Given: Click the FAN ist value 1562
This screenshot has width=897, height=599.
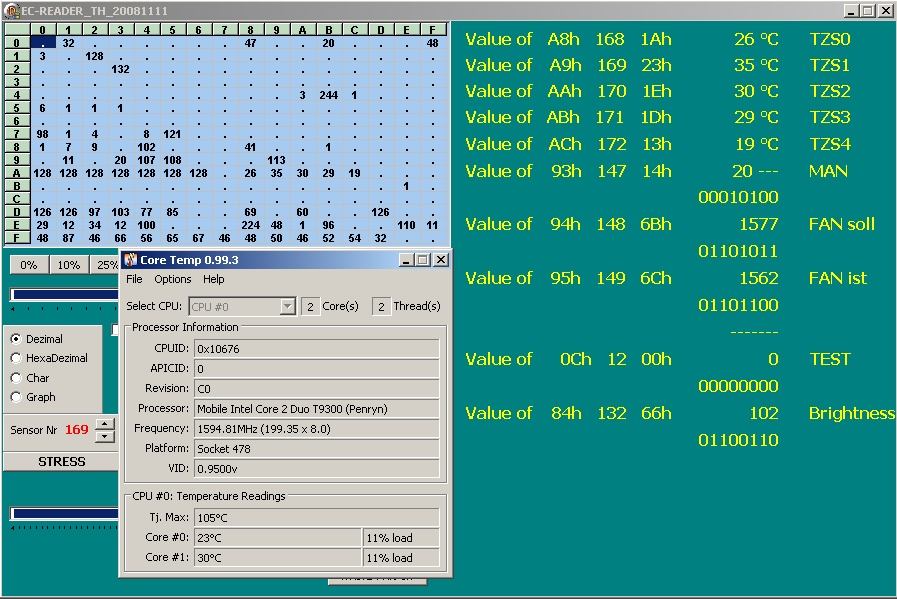Looking at the screenshot, I should [759, 278].
